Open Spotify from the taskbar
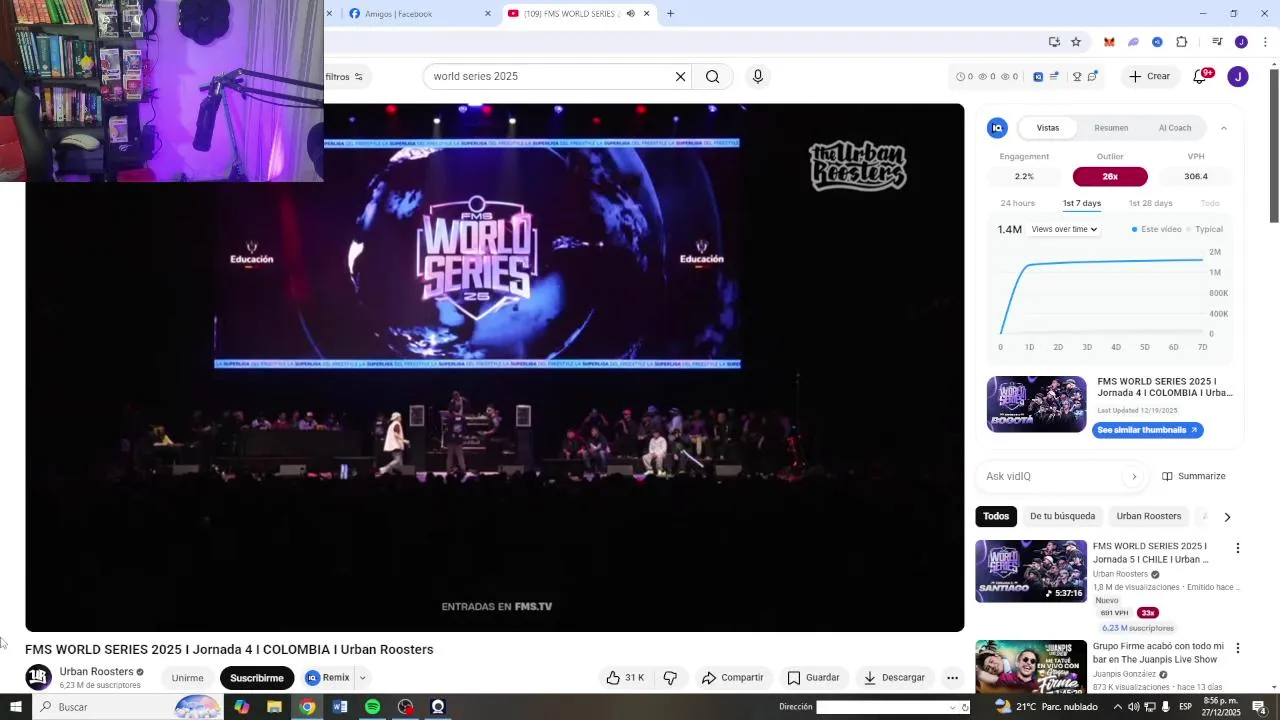Screen dimensions: 1280x720 [x=372, y=707]
